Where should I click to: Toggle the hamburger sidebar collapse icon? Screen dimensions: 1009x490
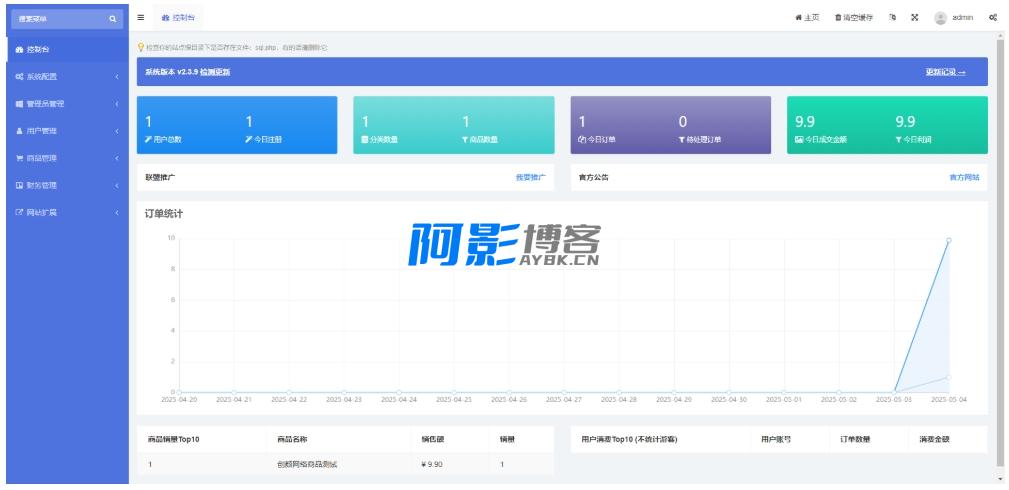point(141,18)
